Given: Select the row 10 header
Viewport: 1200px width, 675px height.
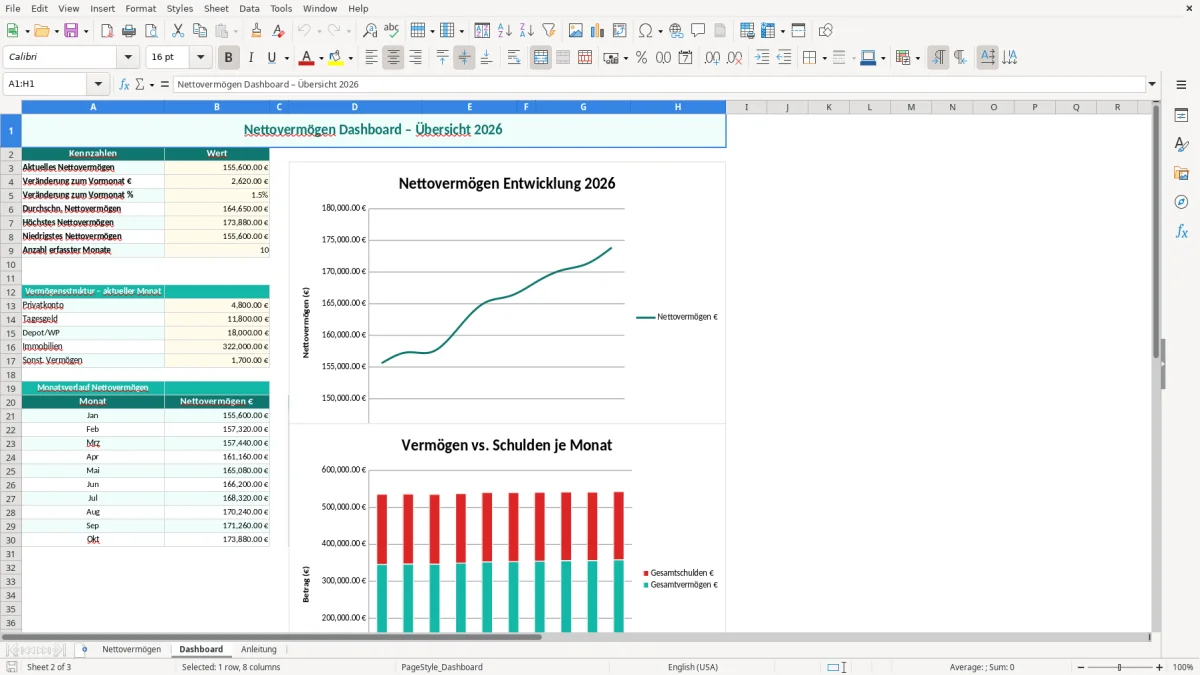Looking at the screenshot, I should pyautogui.click(x=11, y=264).
